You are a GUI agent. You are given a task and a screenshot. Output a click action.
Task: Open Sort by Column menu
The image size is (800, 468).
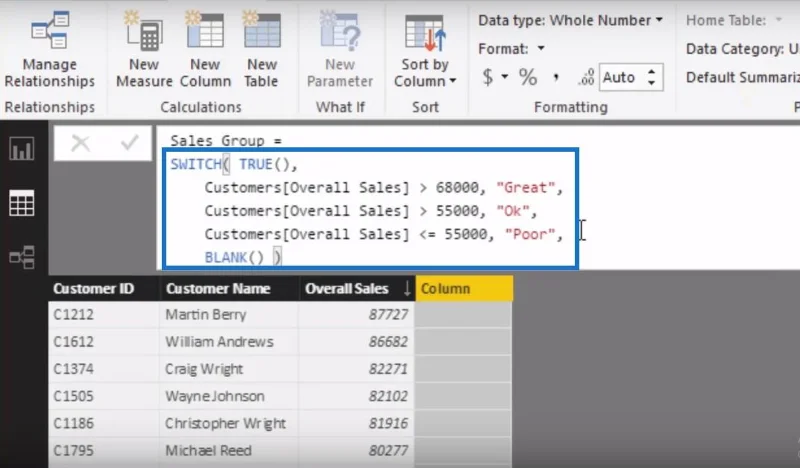[425, 50]
